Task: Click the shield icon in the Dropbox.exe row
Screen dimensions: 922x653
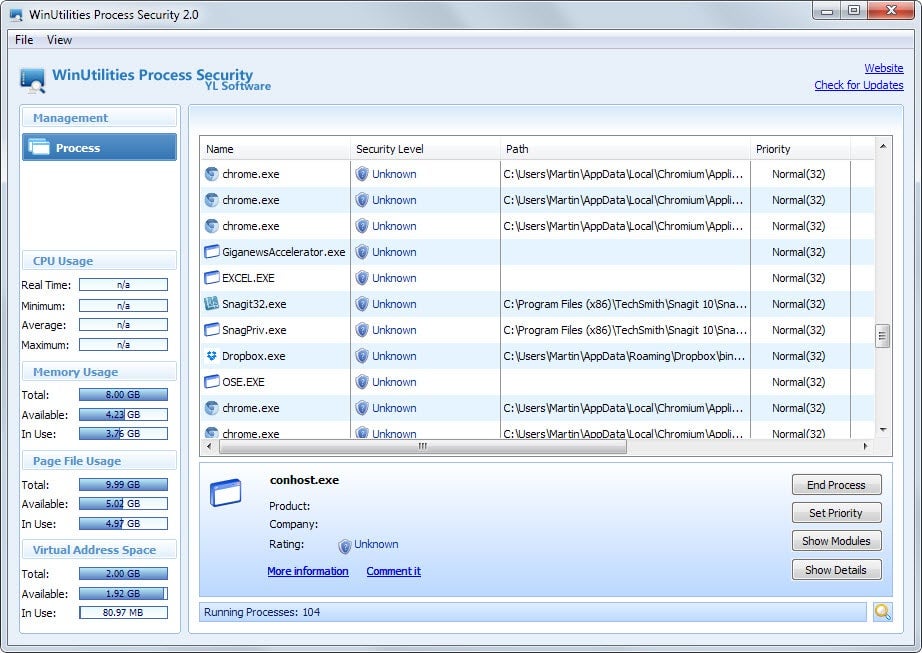Action: 362,356
